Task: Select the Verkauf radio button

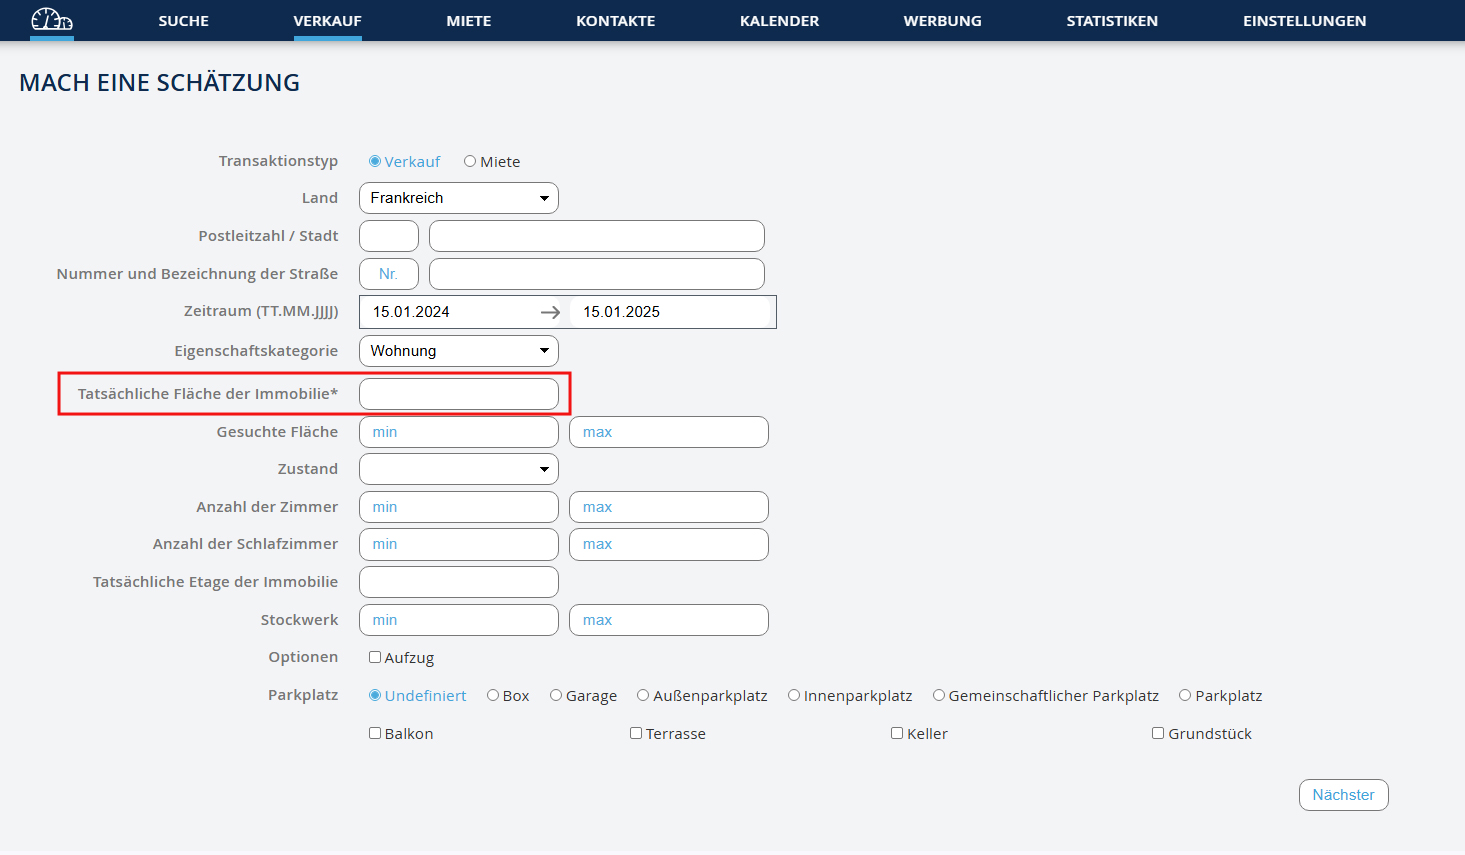Action: click(x=375, y=162)
